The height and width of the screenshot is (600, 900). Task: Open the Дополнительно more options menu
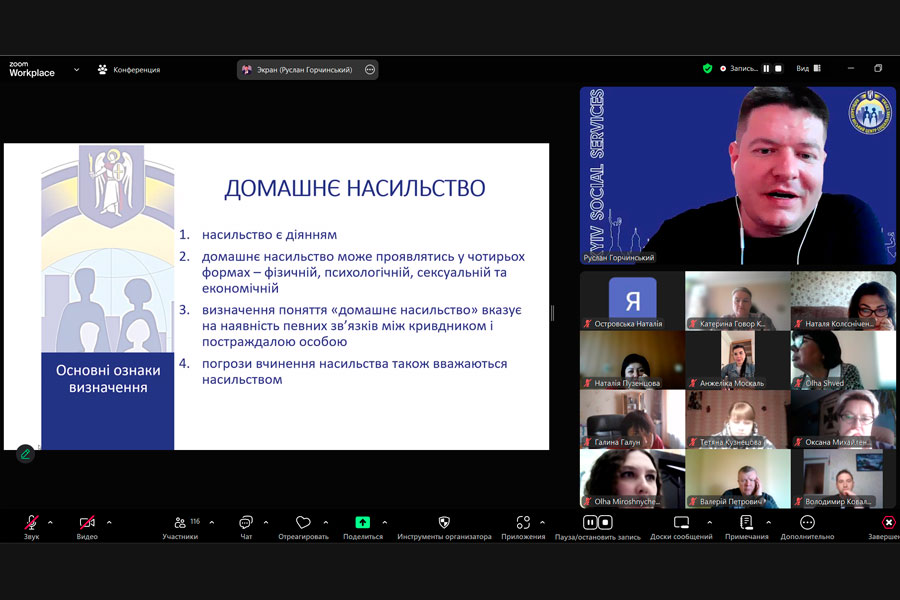pos(807,523)
